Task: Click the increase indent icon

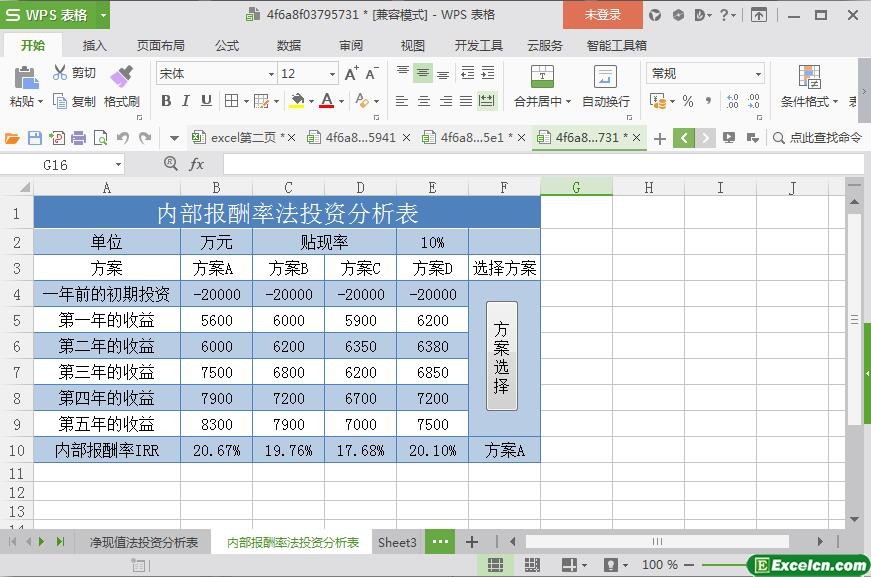Action: pos(488,73)
